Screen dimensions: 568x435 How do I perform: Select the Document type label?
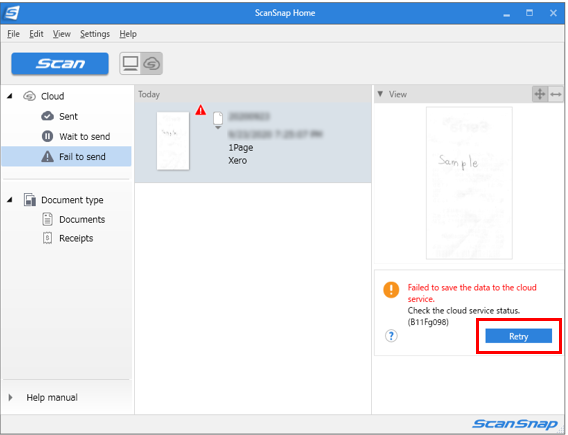pyautogui.click(x=72, y=200)
